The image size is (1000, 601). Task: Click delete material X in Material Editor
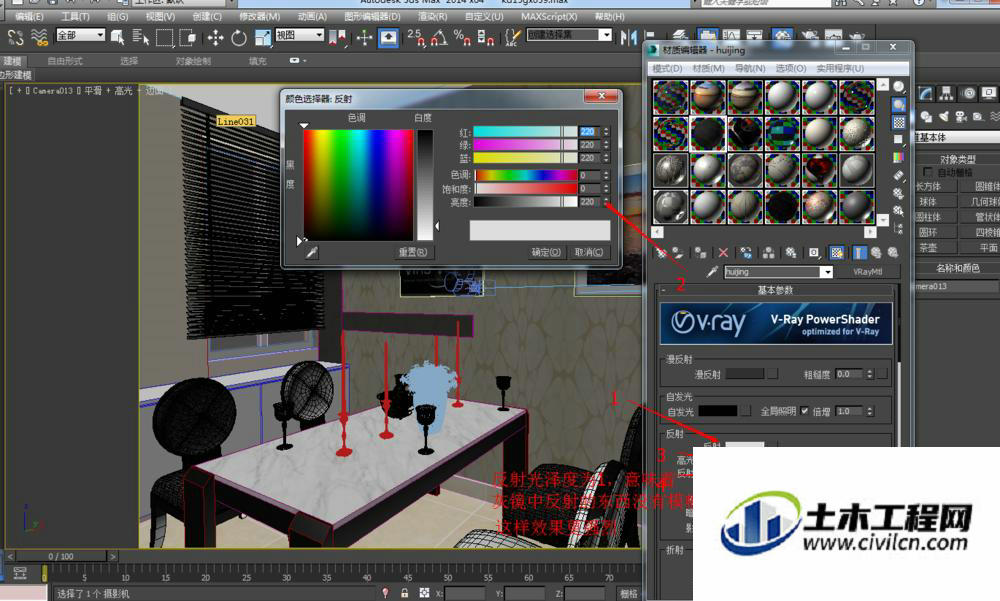[x=723, y=253]
